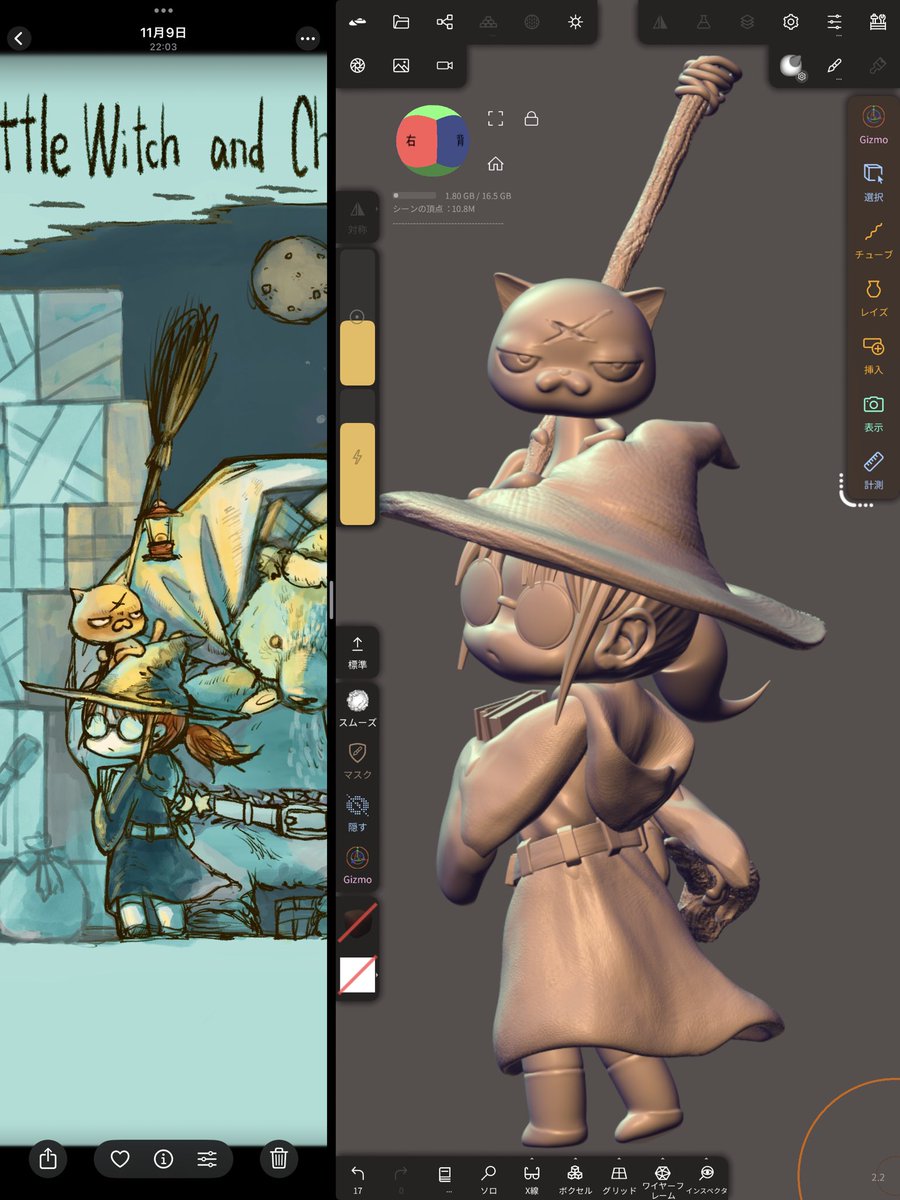Redo the undone action
The image size is (900, 1200).
tap(401, 1178)
